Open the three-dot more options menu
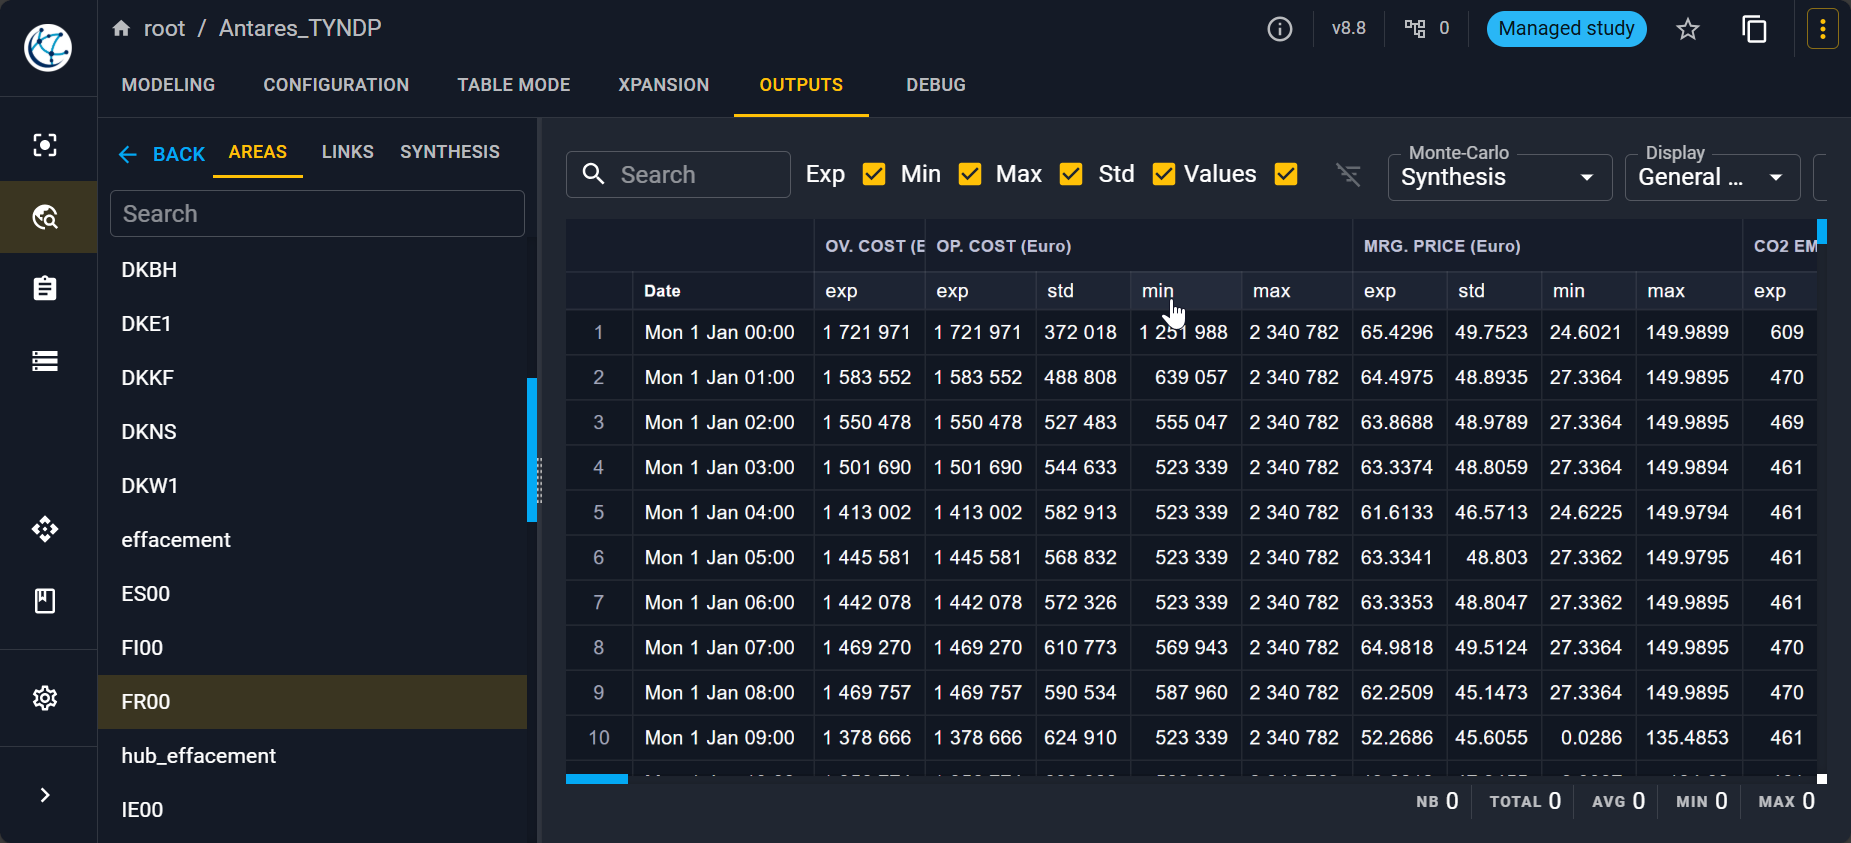The image size is (1851, 843). point(1823,29)
